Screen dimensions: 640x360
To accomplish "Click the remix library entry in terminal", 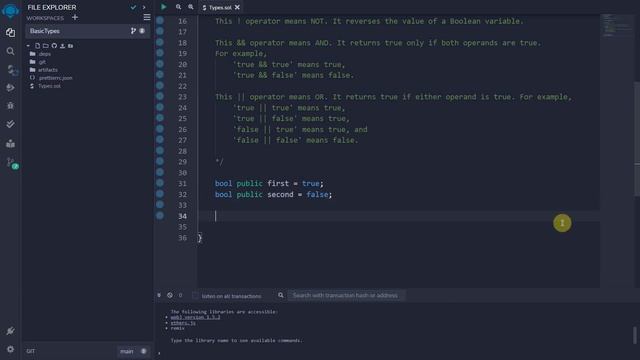I will [x=178, y=328].
